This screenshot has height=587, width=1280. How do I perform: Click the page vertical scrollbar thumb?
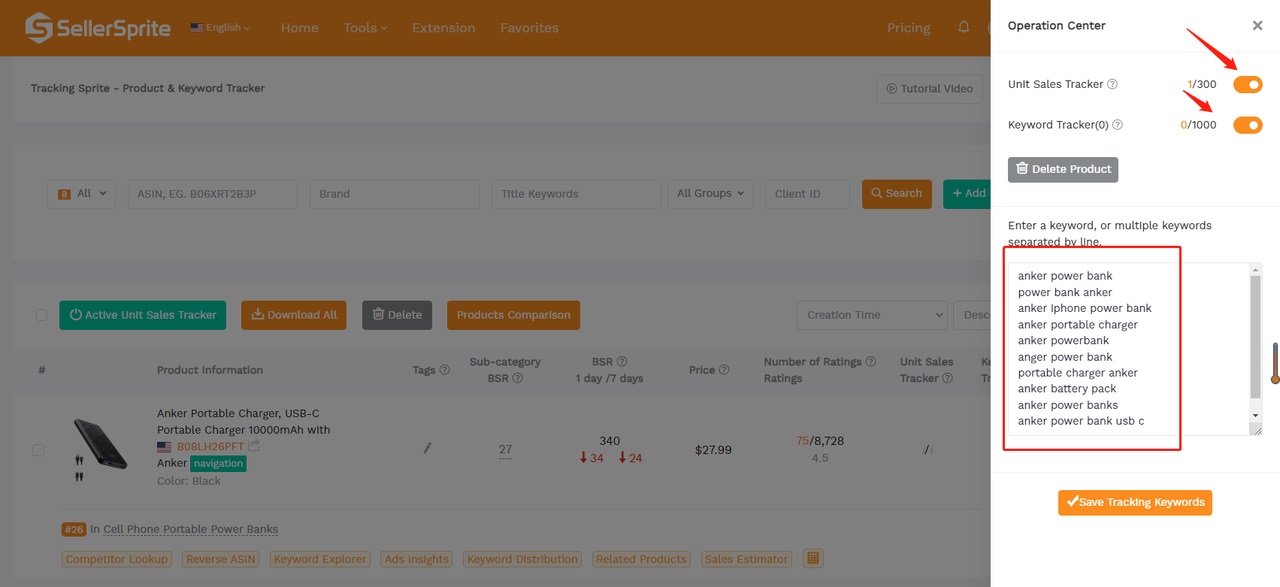1275,363
